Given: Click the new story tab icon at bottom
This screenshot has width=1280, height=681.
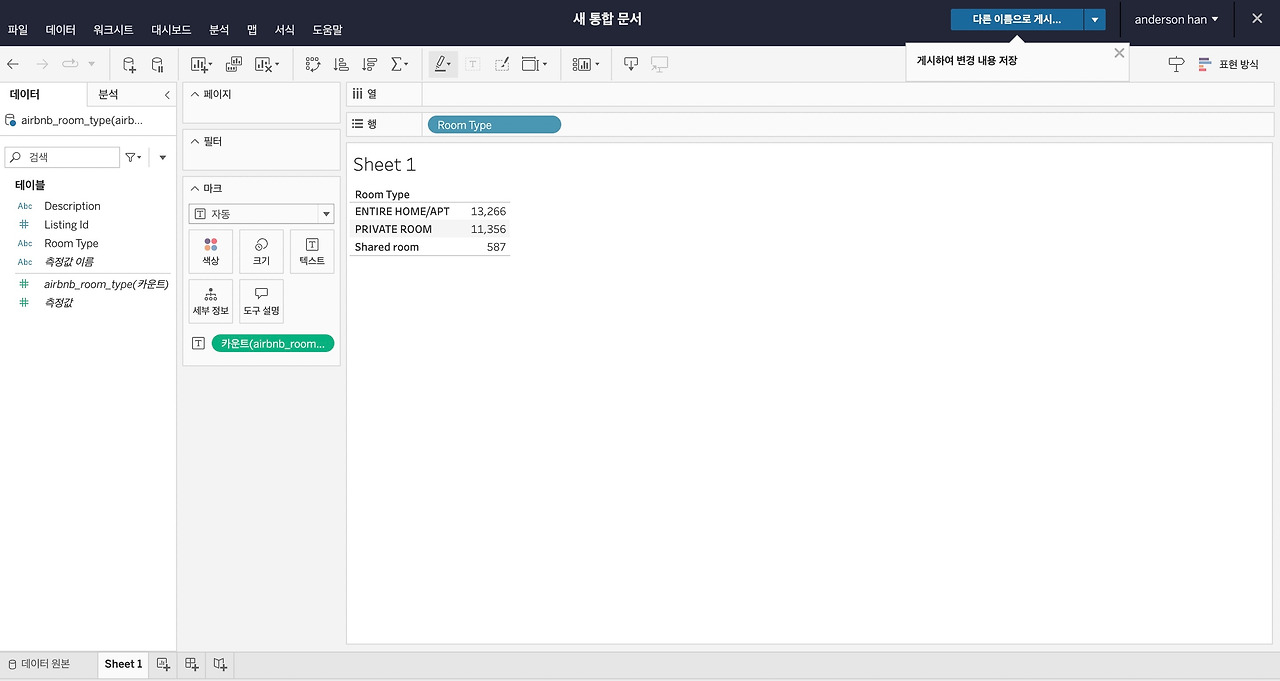Looking at the screenshot, I should (220, 664).
